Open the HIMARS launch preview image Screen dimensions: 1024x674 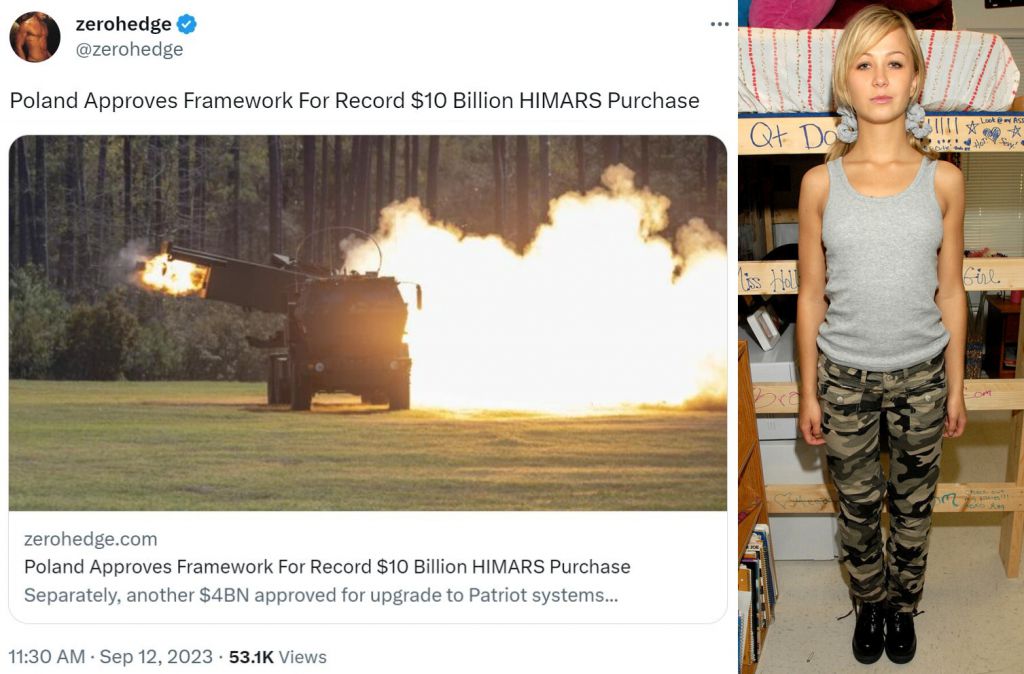click(368, 323)
